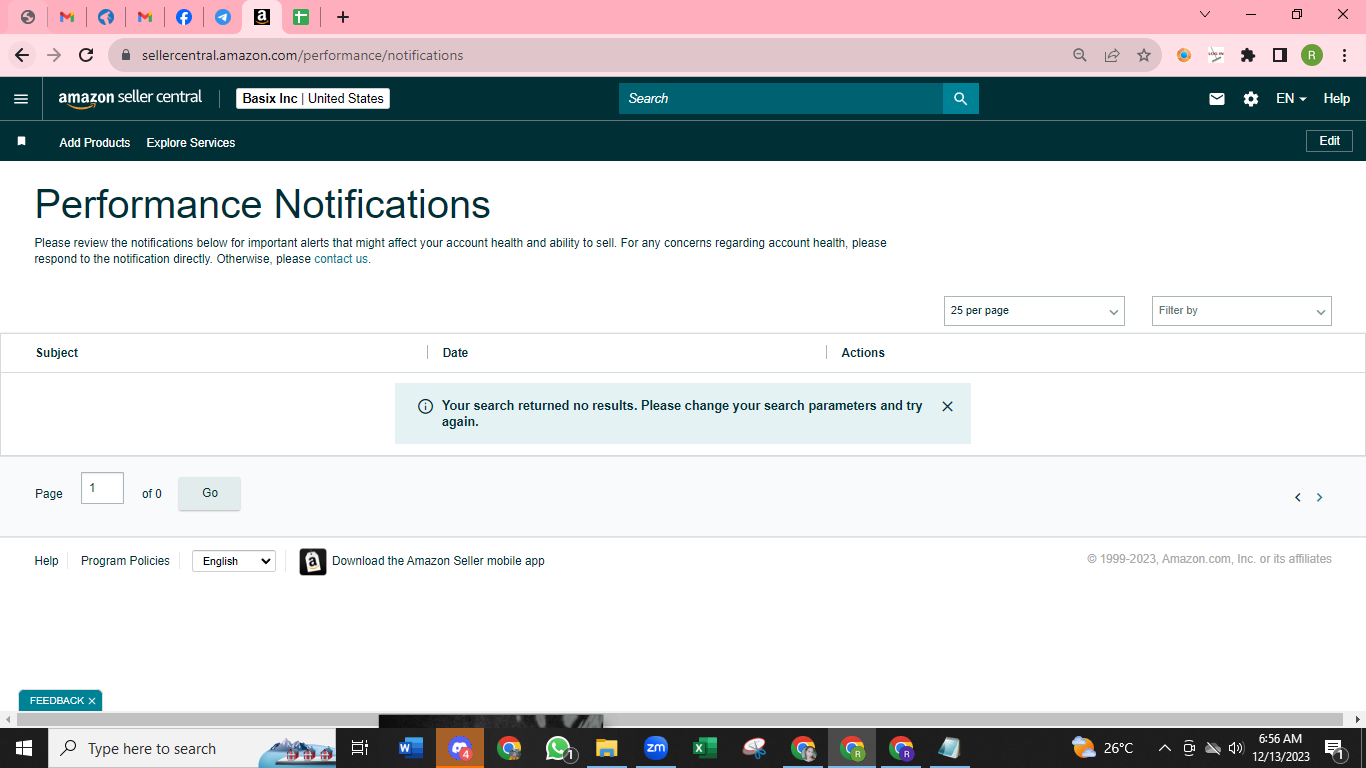Open the Windows notification center
The image size is (1366, 768).
[x=1333, y=748]
